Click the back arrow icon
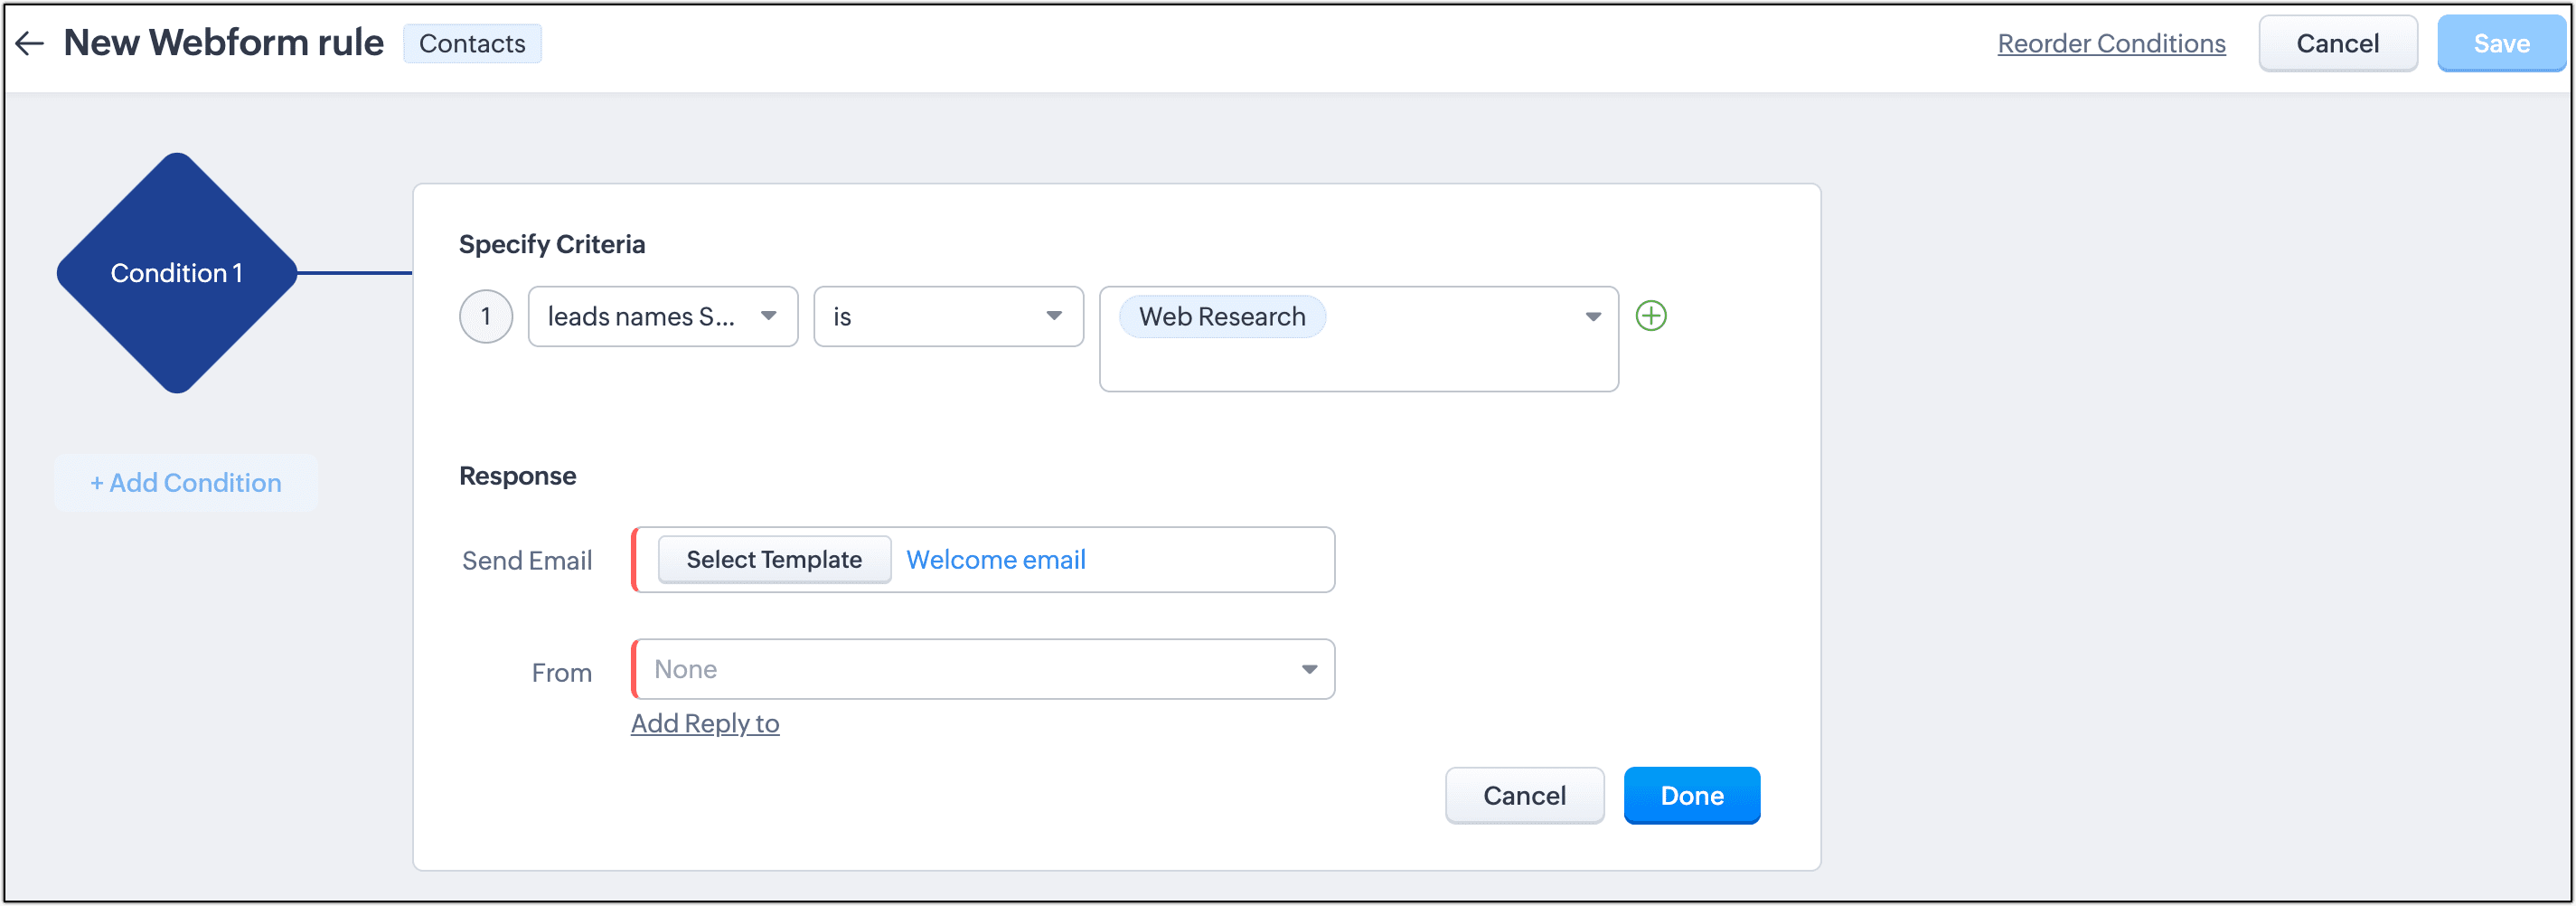Image resolution: width=2576 pixels, height=906 pixels. tap(30, 43)
